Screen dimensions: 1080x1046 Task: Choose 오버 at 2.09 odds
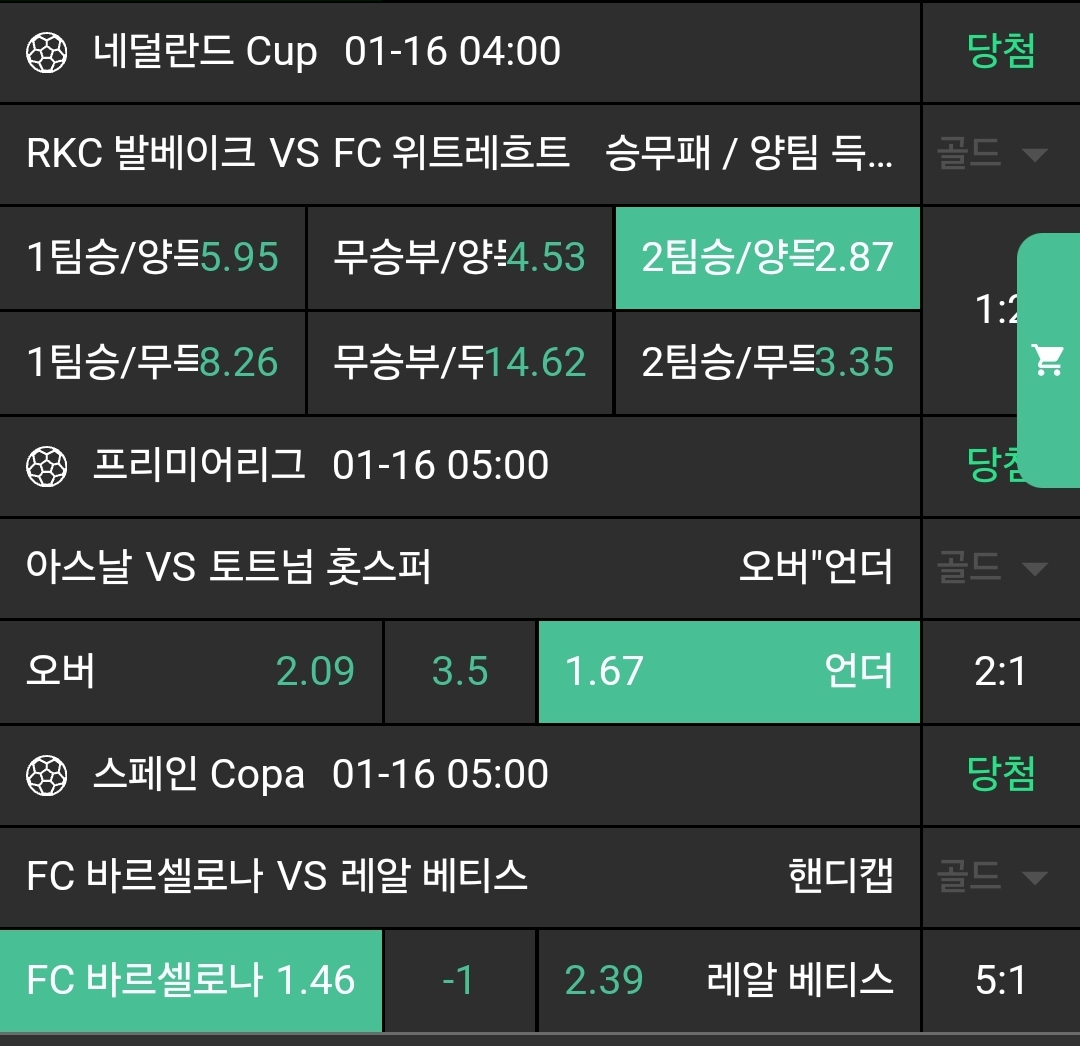[190, 671]
